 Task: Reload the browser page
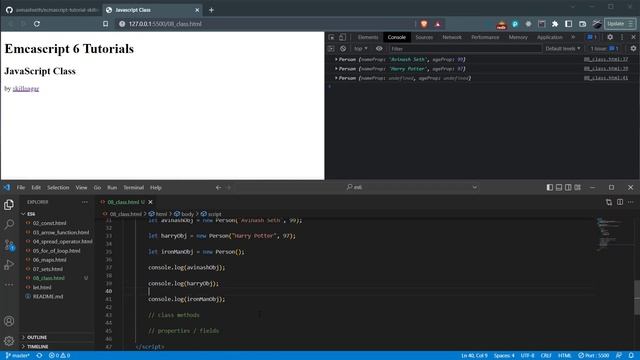[x=37, y=24]
